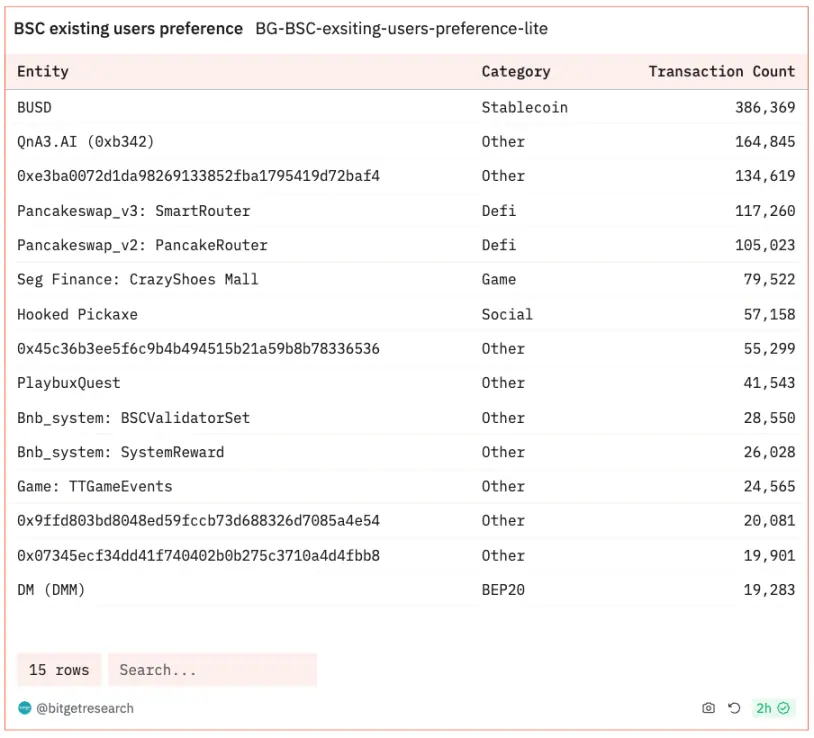This screenshot has width=814, height=738.
Task: Click the refresh query arrow icon
Action: pyautogui.click(x=734, y=708)
